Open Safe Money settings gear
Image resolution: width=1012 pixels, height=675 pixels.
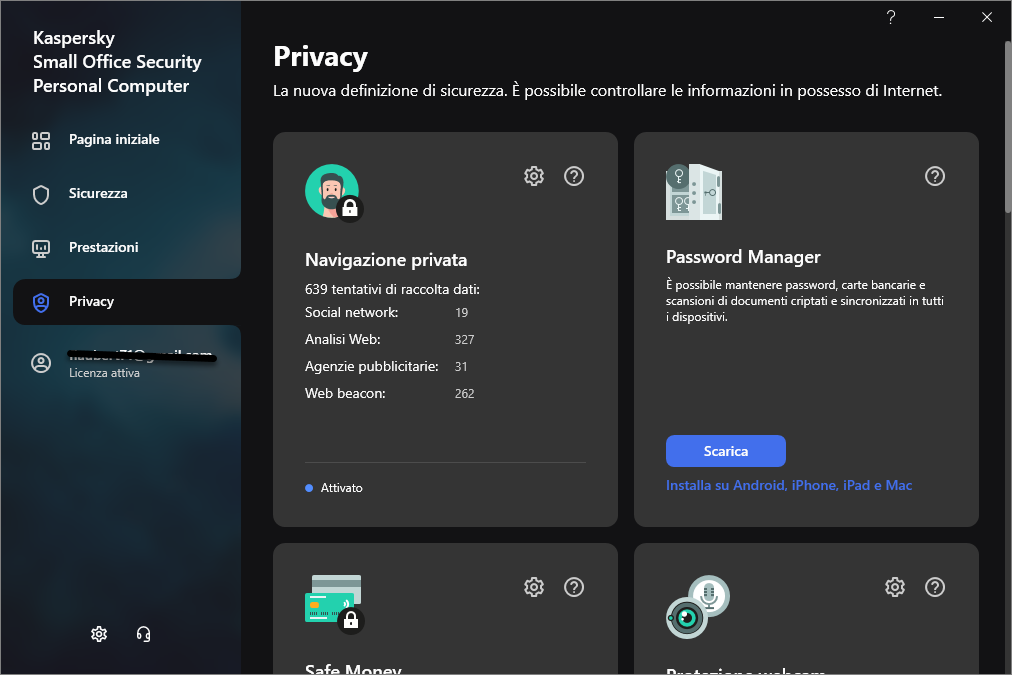pos(534,587)
